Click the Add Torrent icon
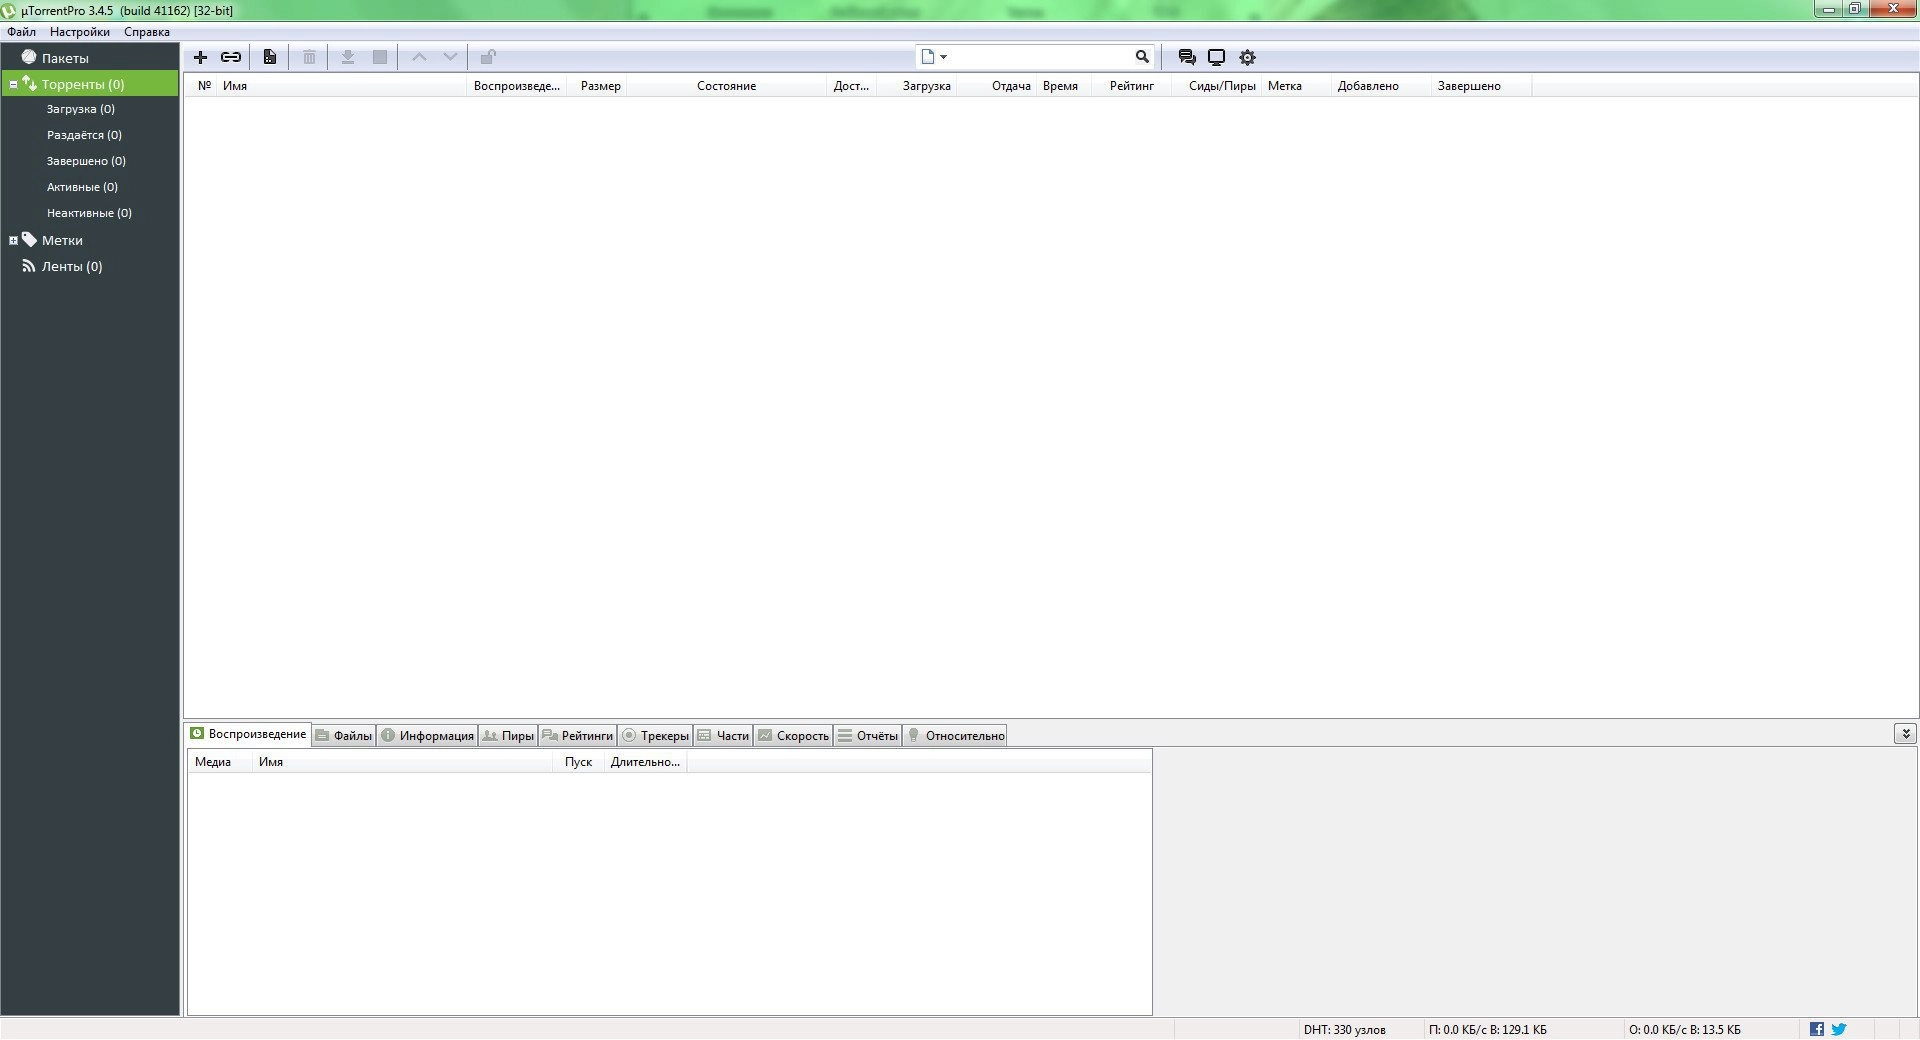 (199, 57)
